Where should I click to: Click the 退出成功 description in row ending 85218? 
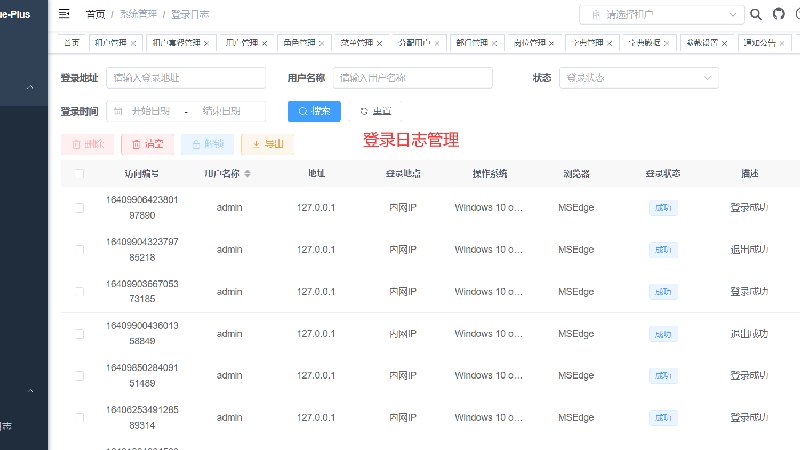[749, 249]
